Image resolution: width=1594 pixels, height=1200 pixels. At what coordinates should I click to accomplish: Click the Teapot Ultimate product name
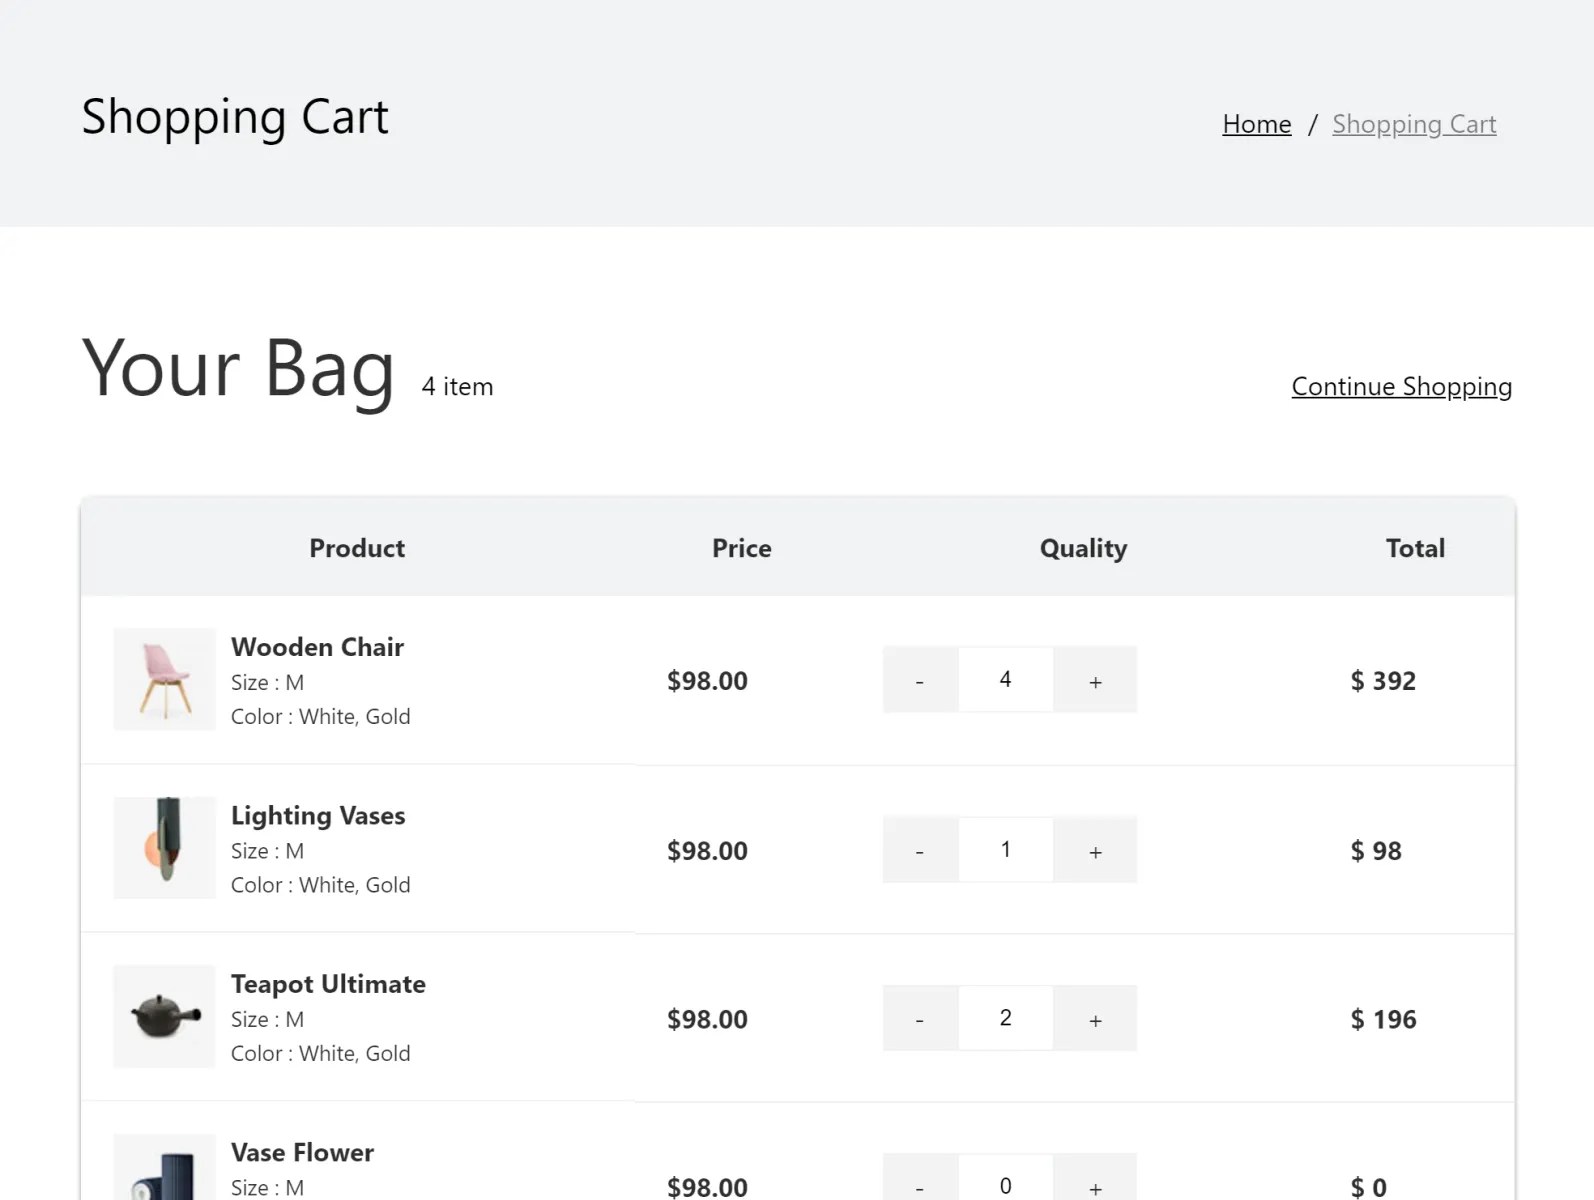coord(328,984)
